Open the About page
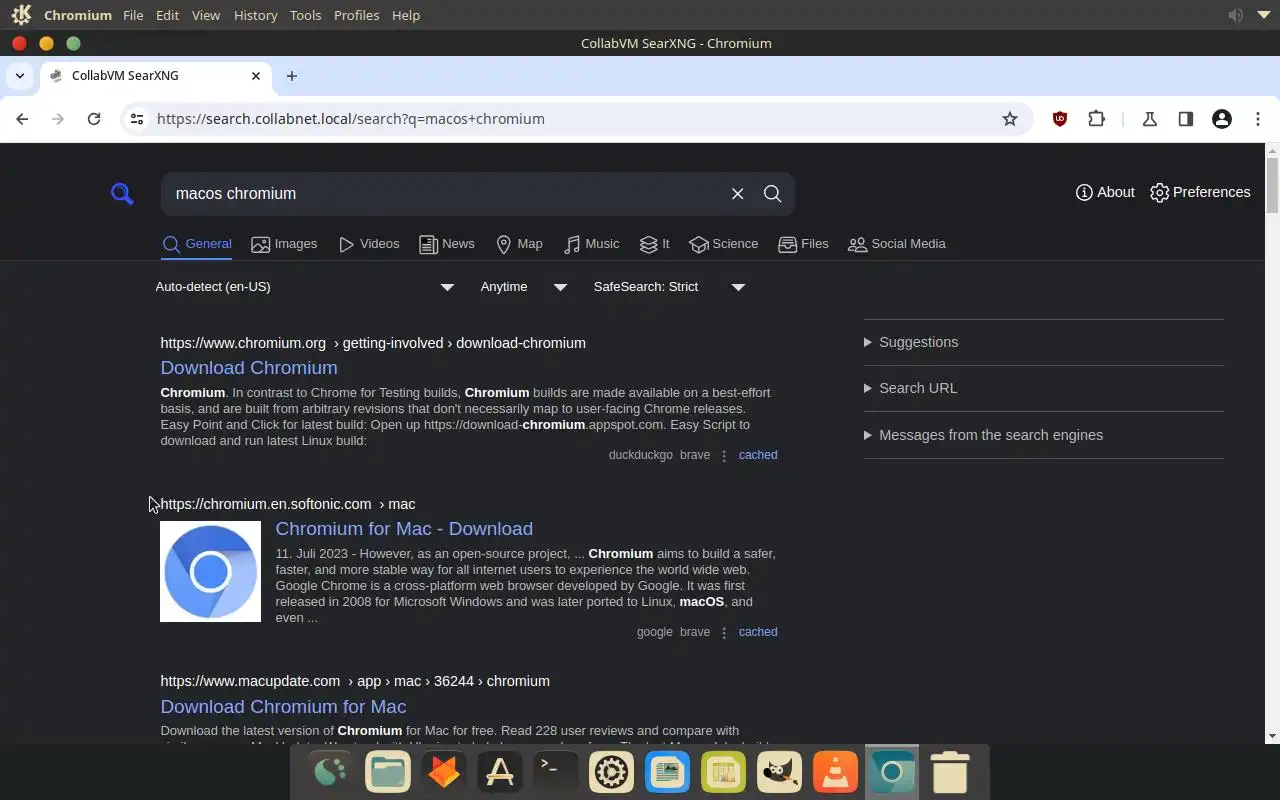1280x800 pixels. tap(1105, 192)
